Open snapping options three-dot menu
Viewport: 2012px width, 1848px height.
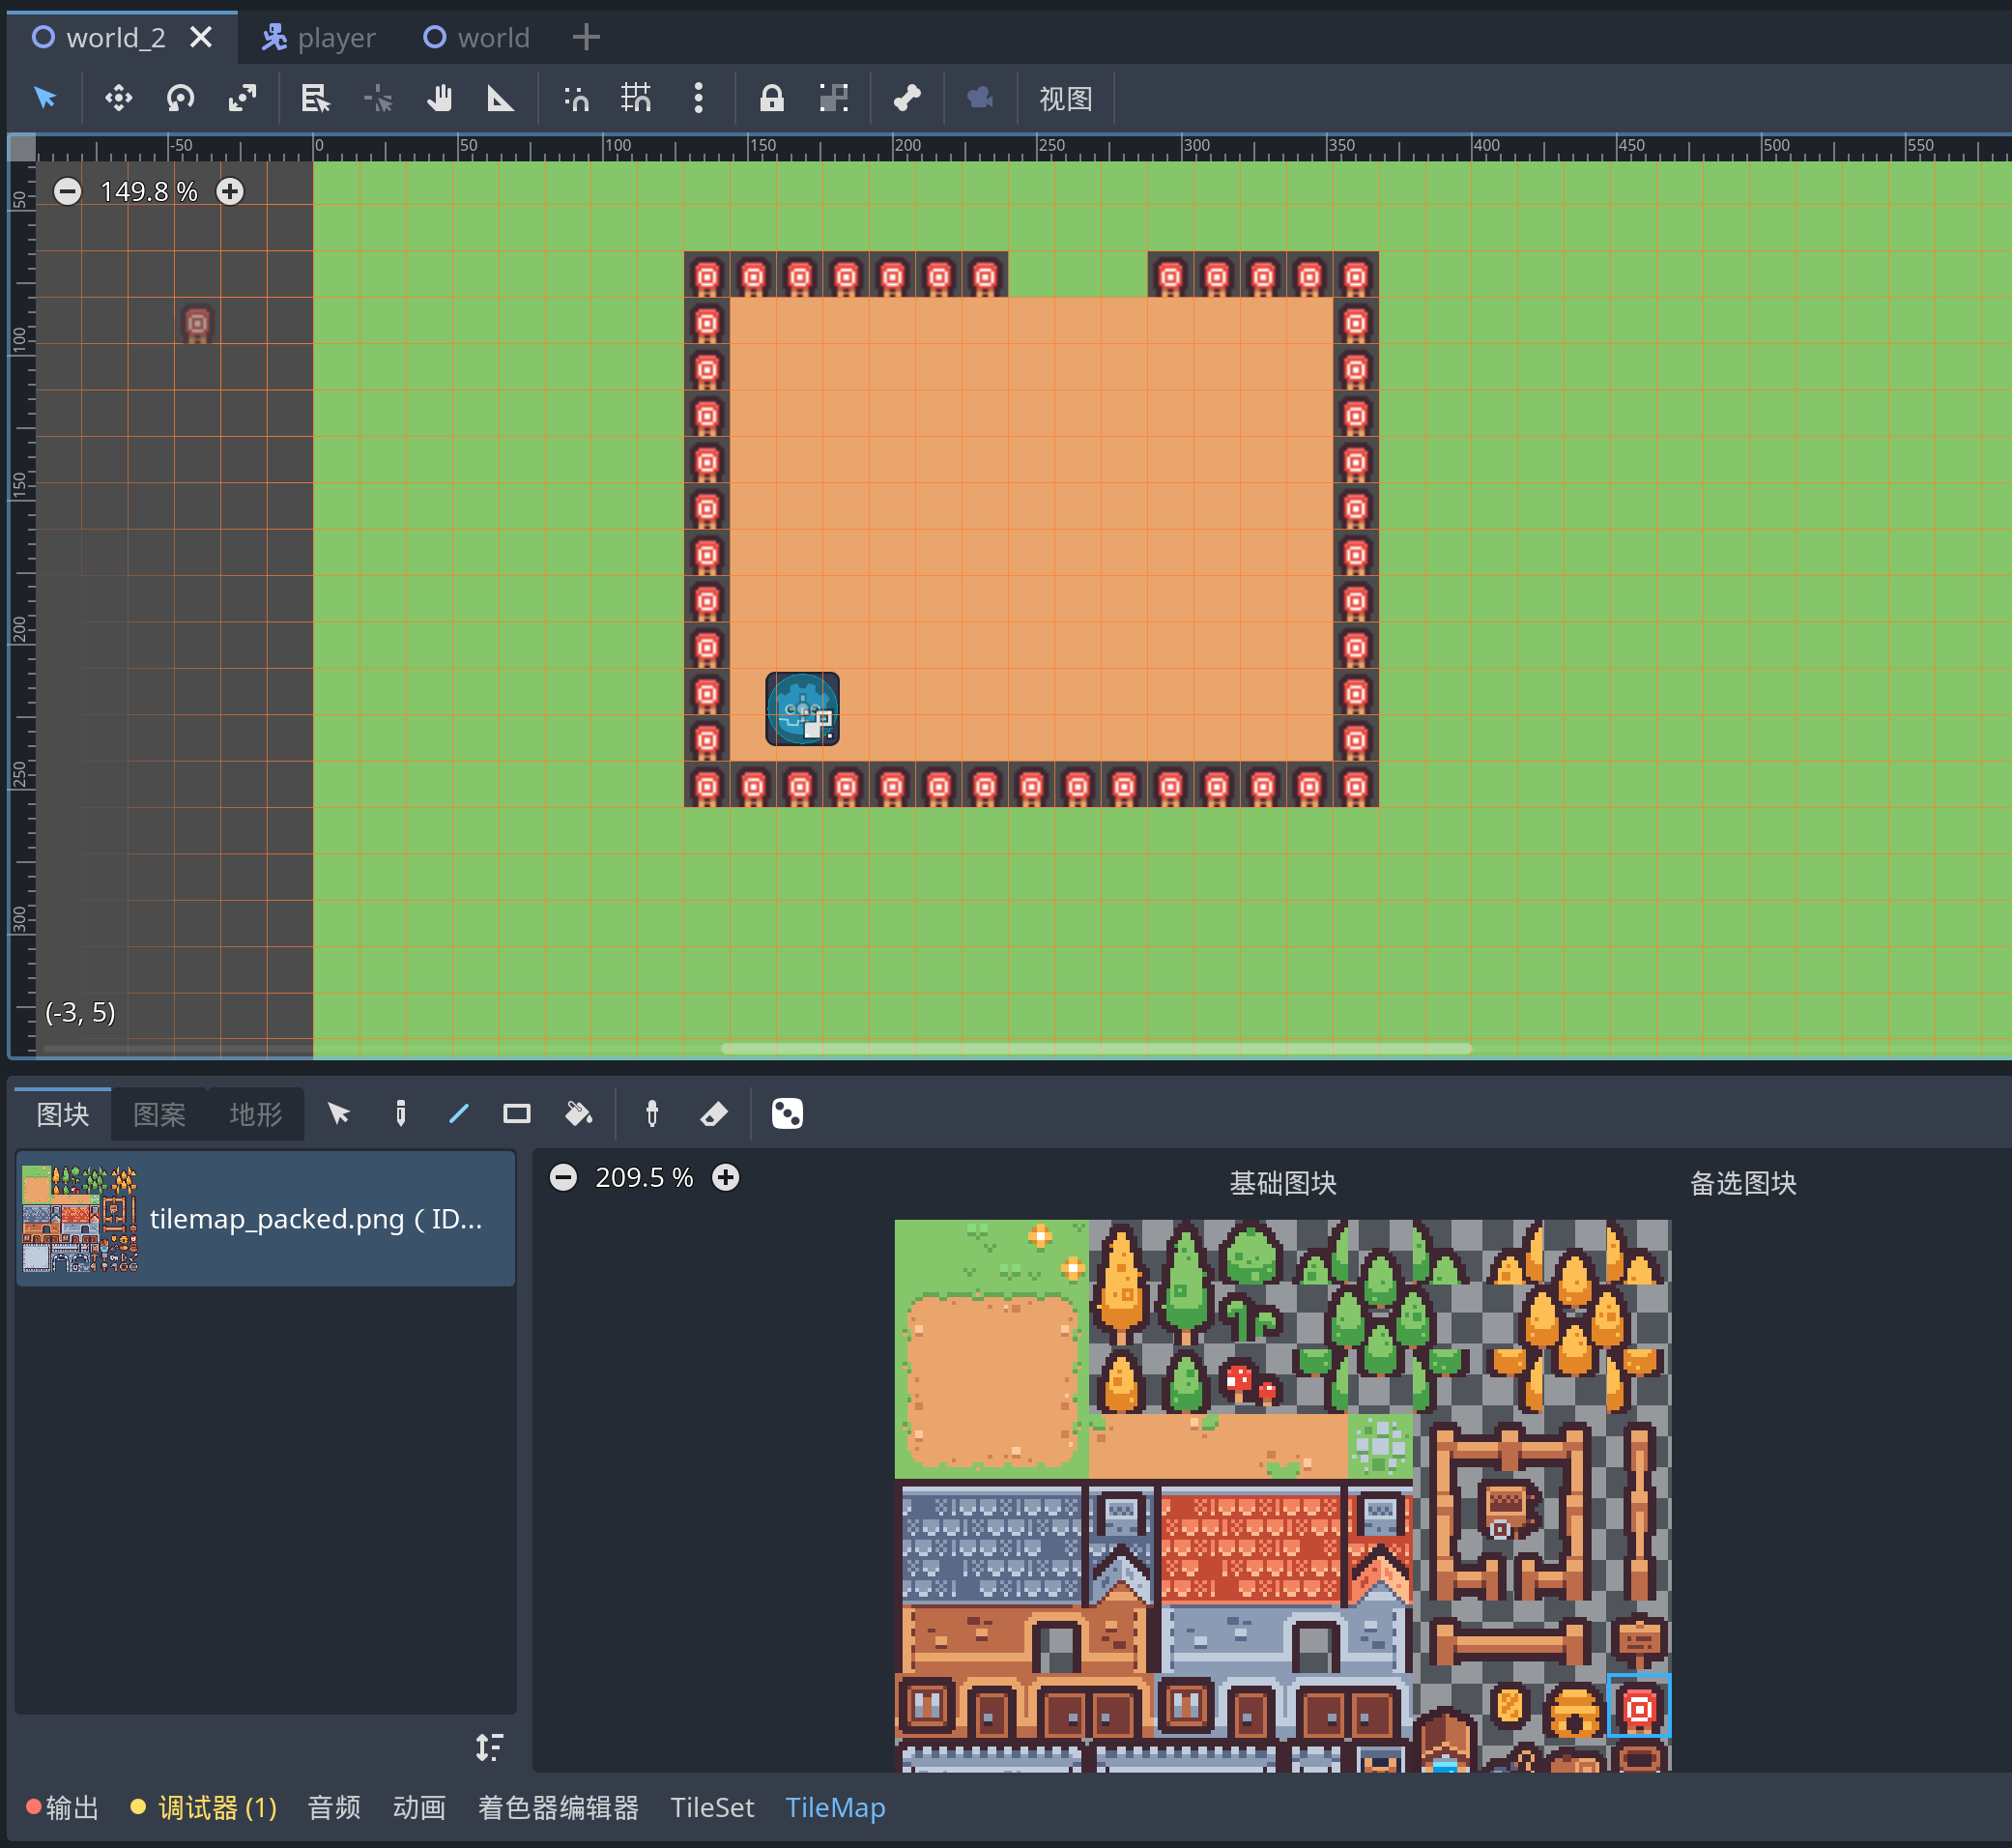(698, 98)
